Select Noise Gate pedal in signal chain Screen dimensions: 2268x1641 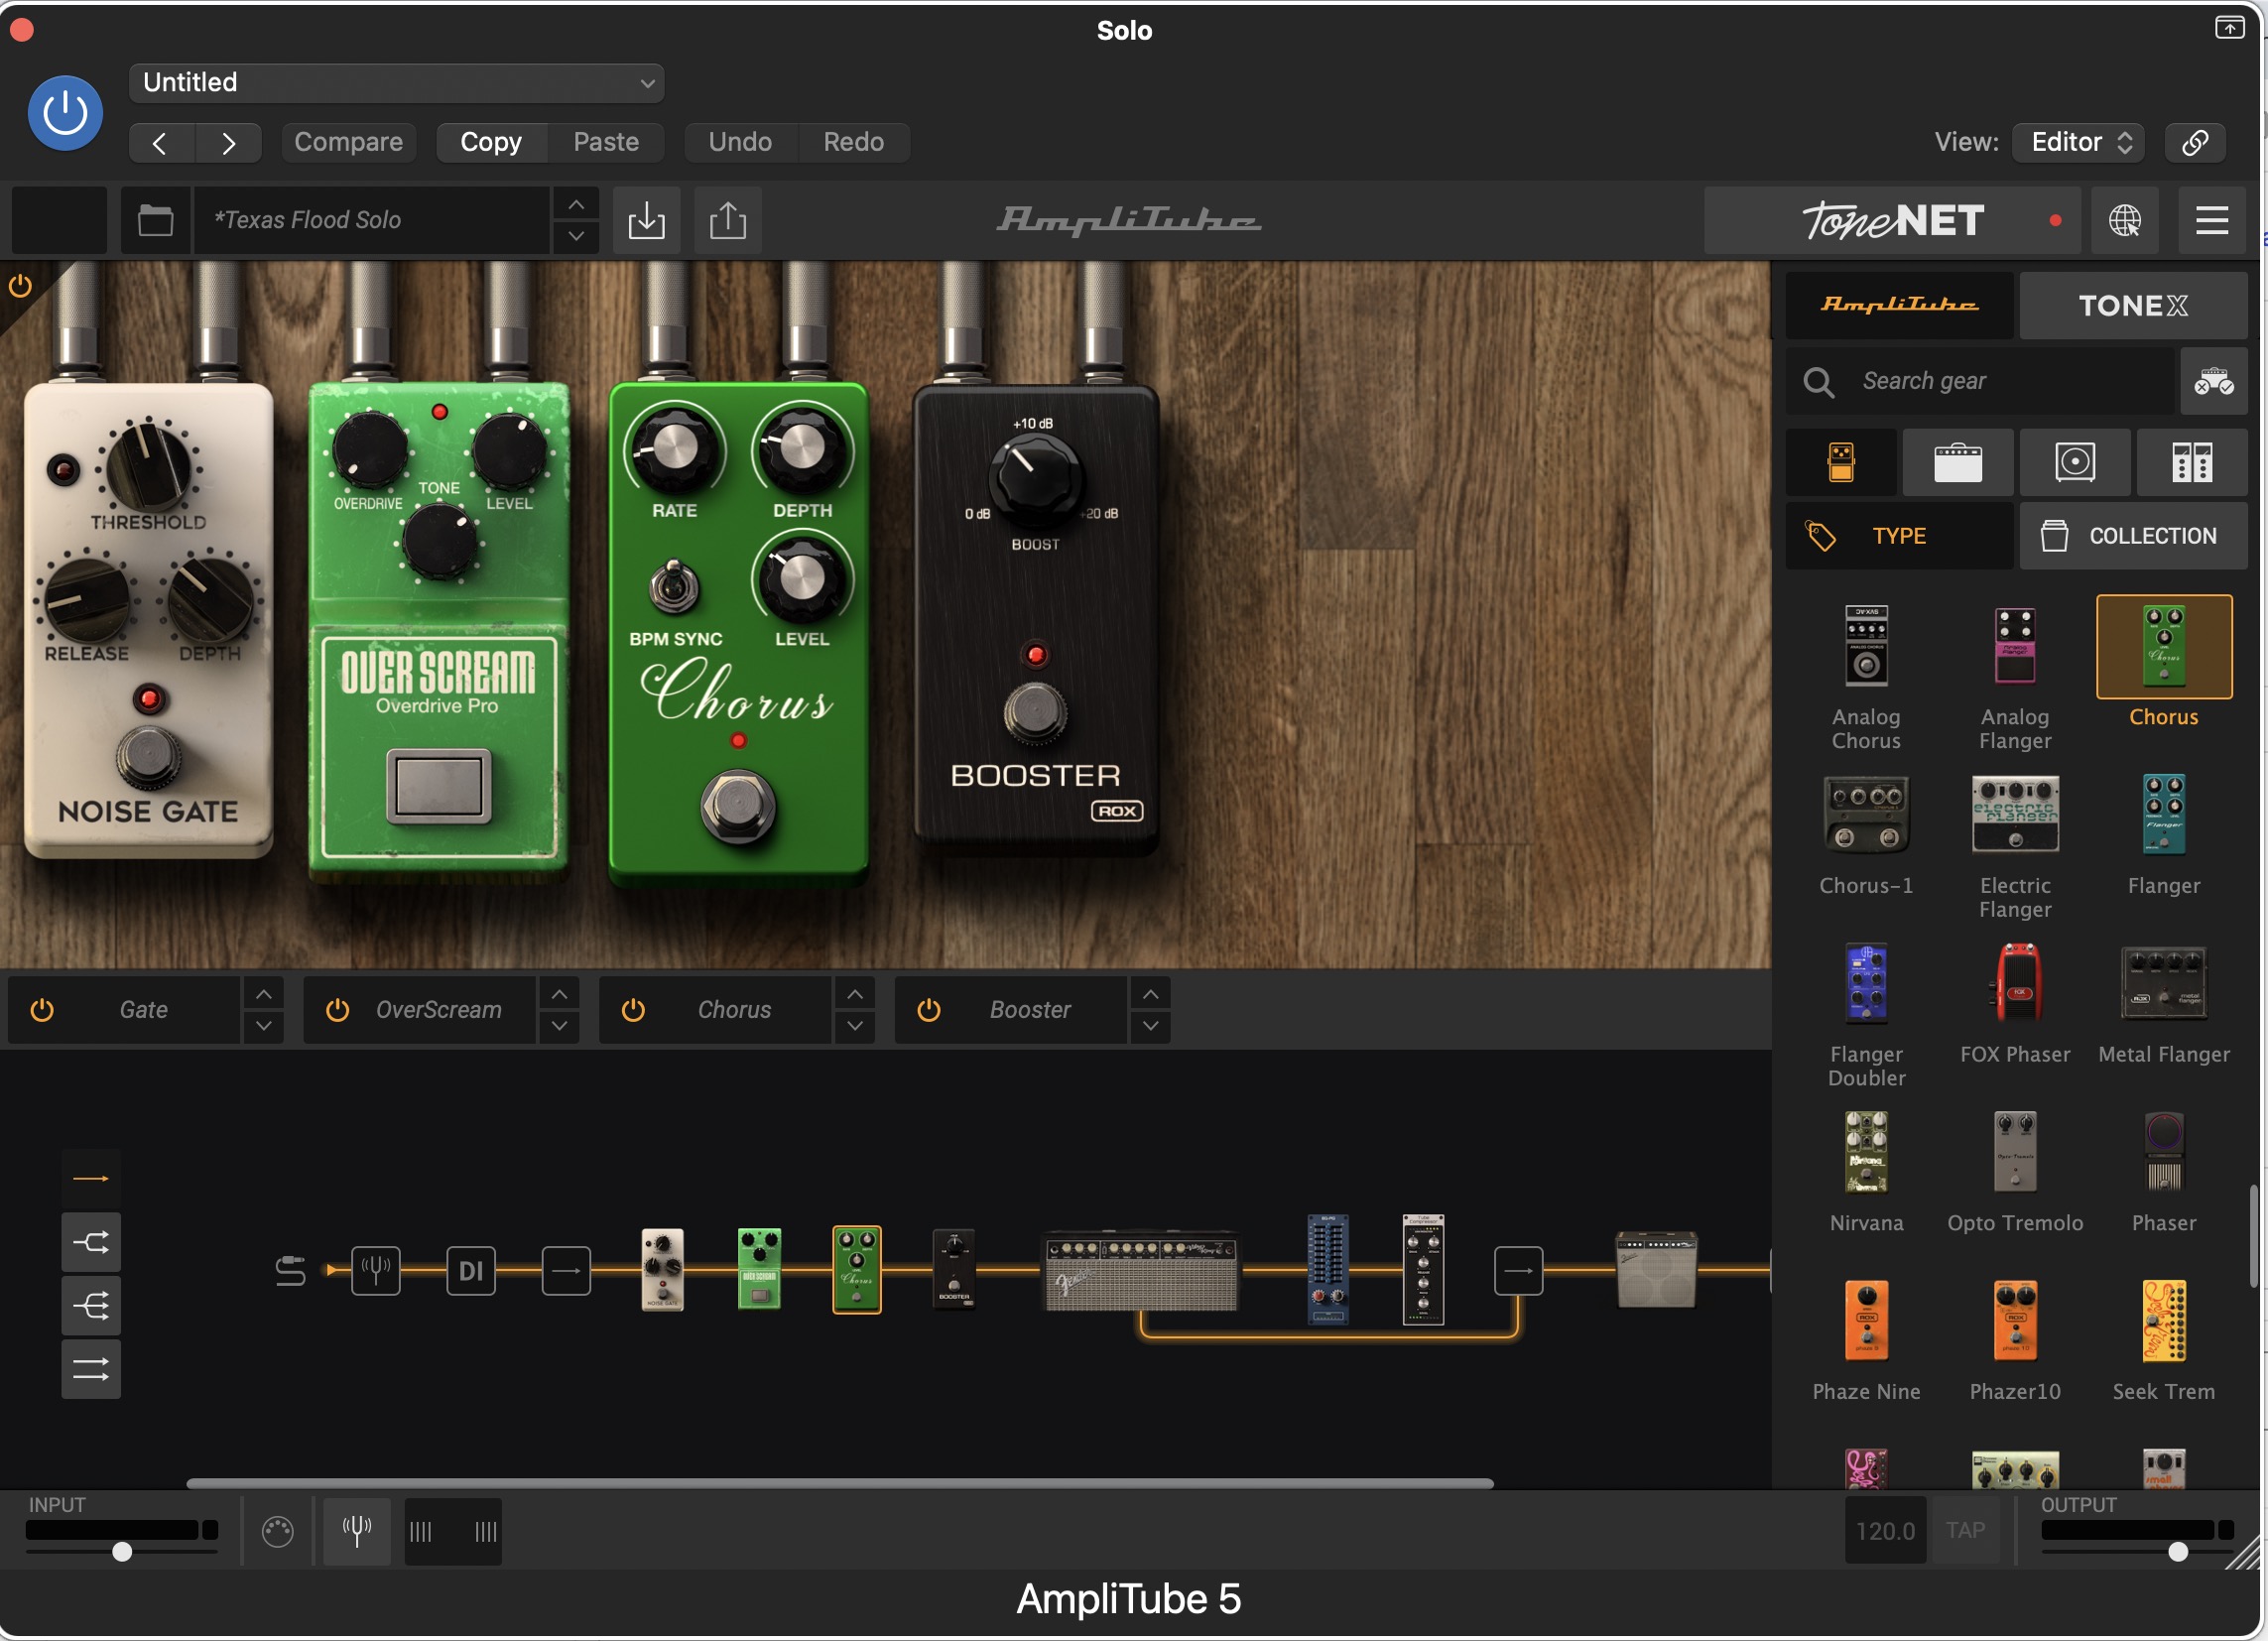tap(662, 1269)
